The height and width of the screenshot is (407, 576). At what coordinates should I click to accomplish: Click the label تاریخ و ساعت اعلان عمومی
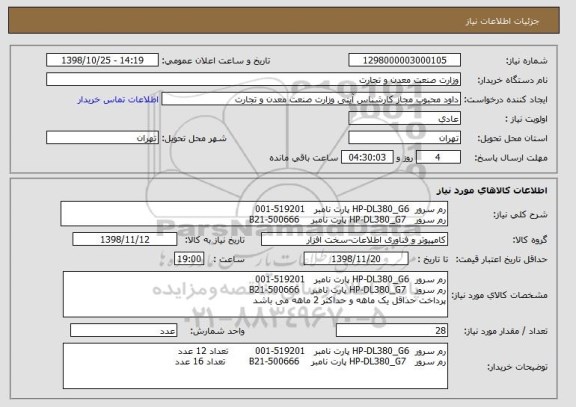coord(216,61)
